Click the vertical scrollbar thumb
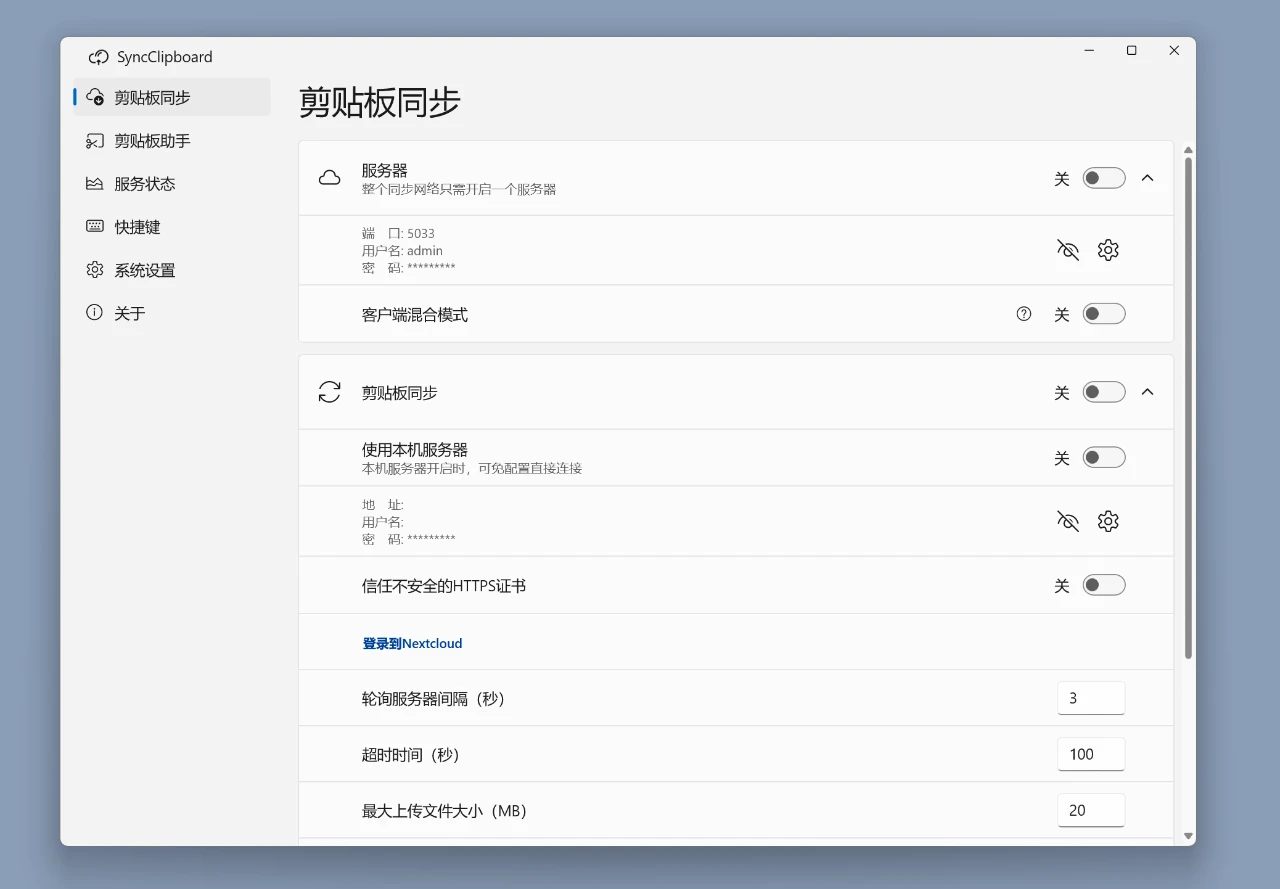This screenshot has height=889, width=1280. point(1188,408)
